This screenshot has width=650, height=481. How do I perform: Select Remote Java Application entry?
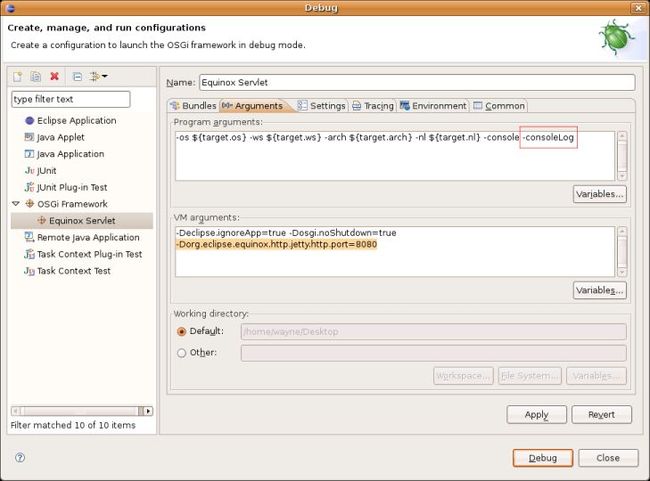tap(88, 237)
